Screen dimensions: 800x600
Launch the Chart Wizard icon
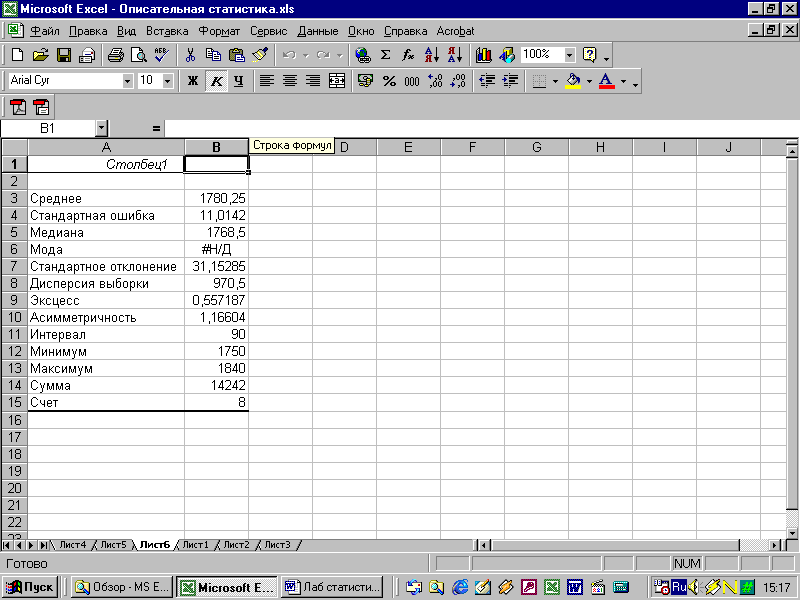[484, 55]
